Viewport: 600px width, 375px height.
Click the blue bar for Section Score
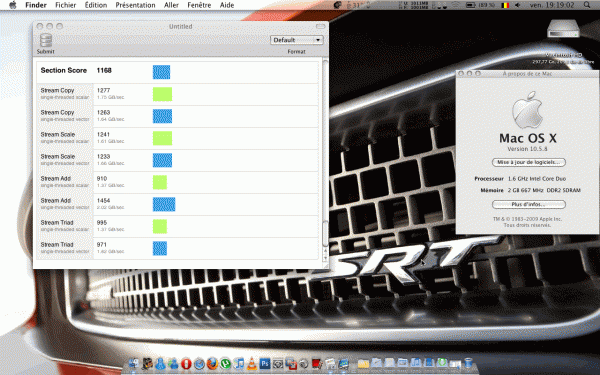[x=161, y=72]
